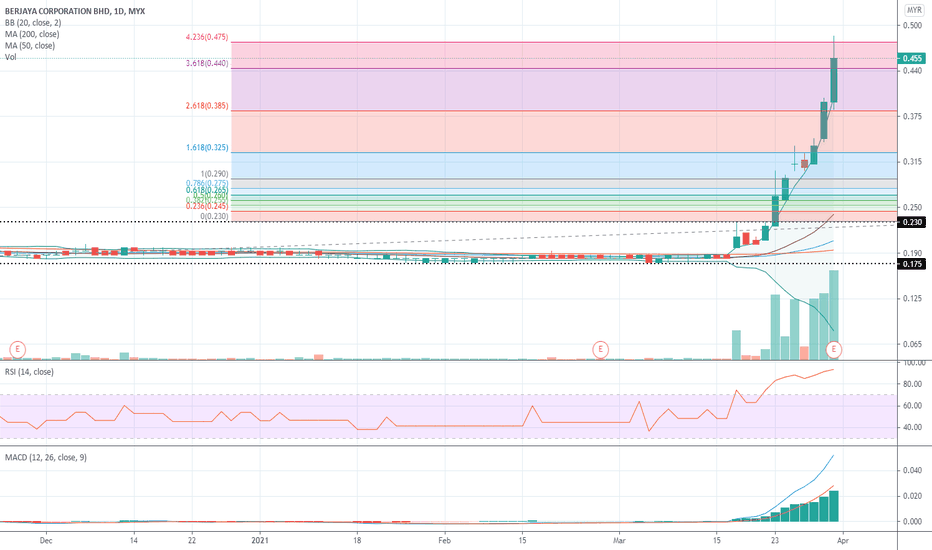Screen dimensions: 932x550
Task: Click the MYR currency label
Action: pyautogui.click(x=914, y=11)
